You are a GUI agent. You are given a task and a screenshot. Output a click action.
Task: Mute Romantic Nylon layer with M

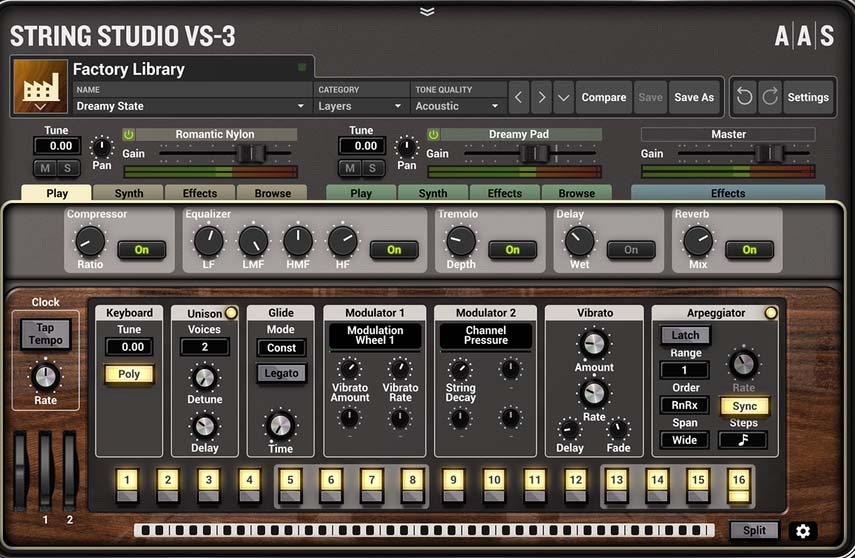(45, 169)
